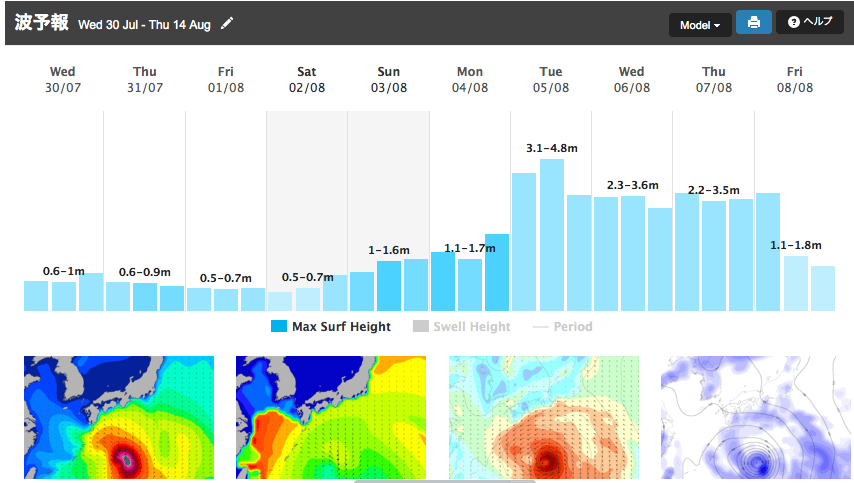Click the printer icon button
Screen dimensions: 854x483
[x=753, y=23]
